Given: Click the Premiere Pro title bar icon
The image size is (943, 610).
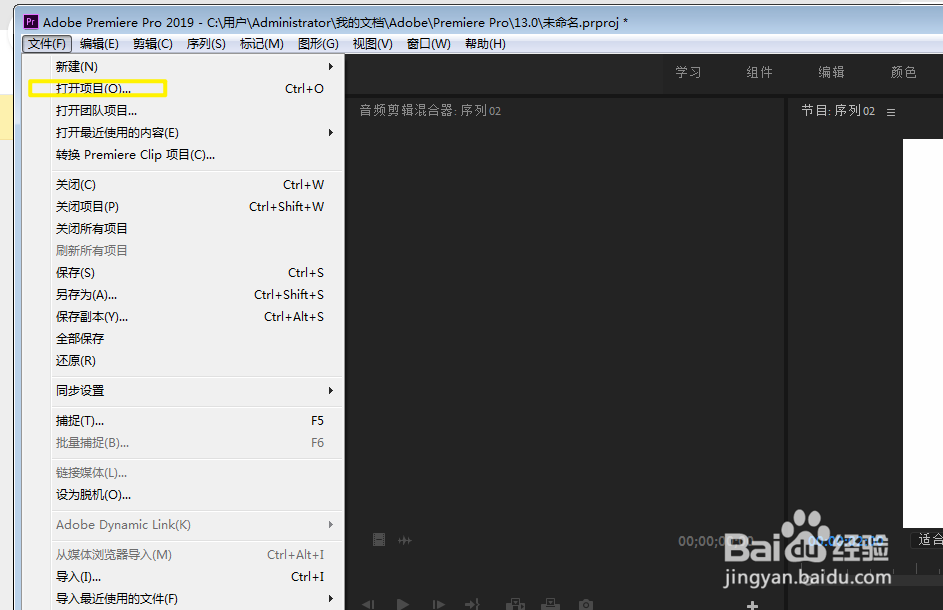Looking at the screenshot, I should click(31, 22).
